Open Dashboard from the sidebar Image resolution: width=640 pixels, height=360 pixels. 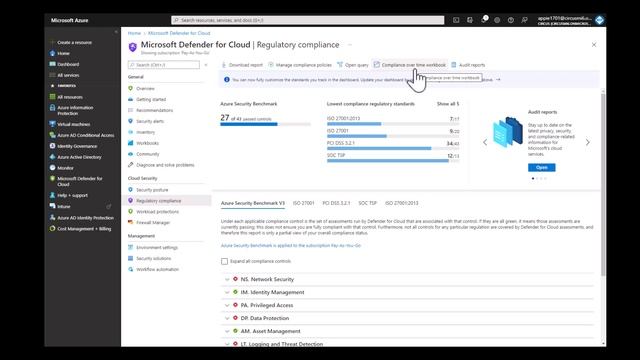point(68,64)
